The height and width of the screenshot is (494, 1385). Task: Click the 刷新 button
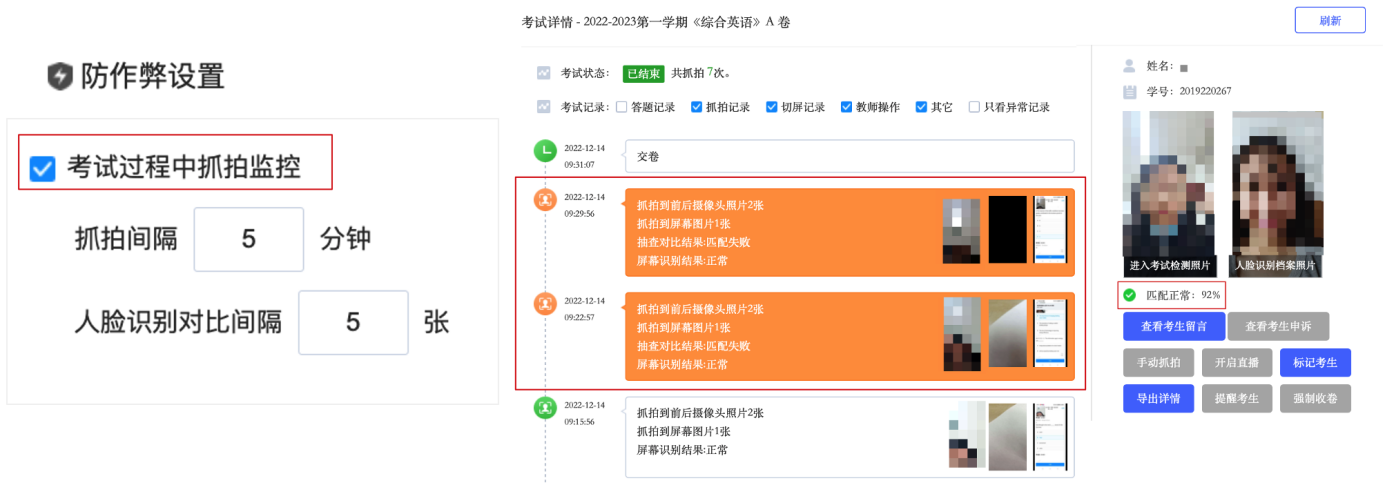(1330, 21)
